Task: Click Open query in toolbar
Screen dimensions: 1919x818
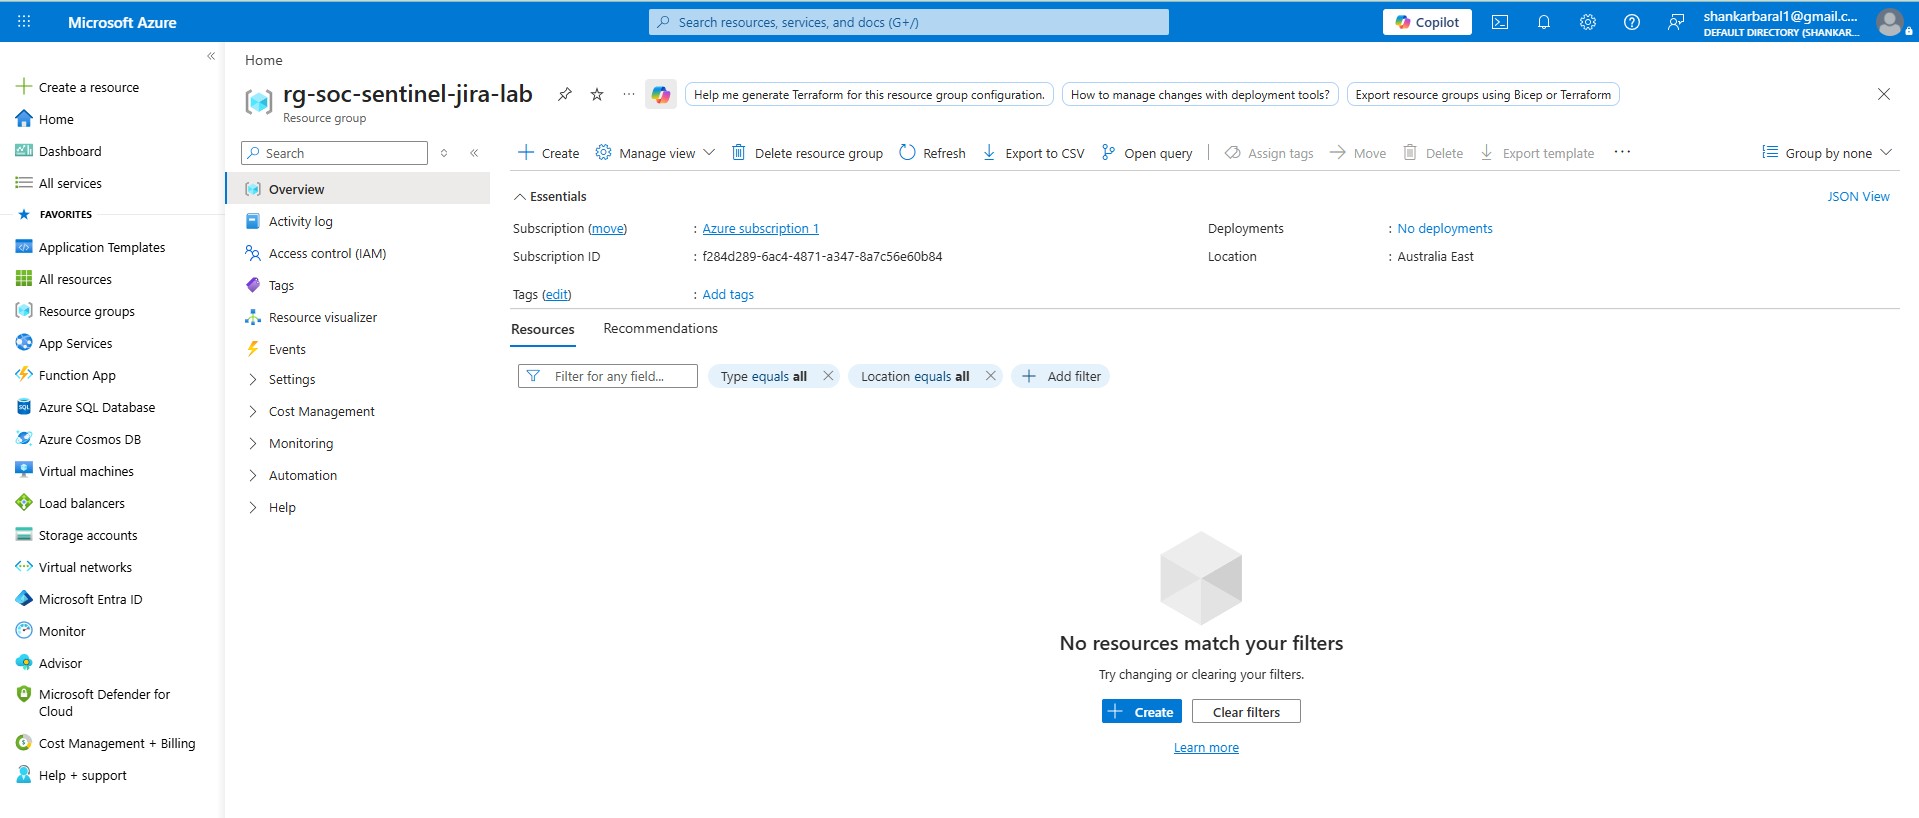Action: pos(1147,153)
